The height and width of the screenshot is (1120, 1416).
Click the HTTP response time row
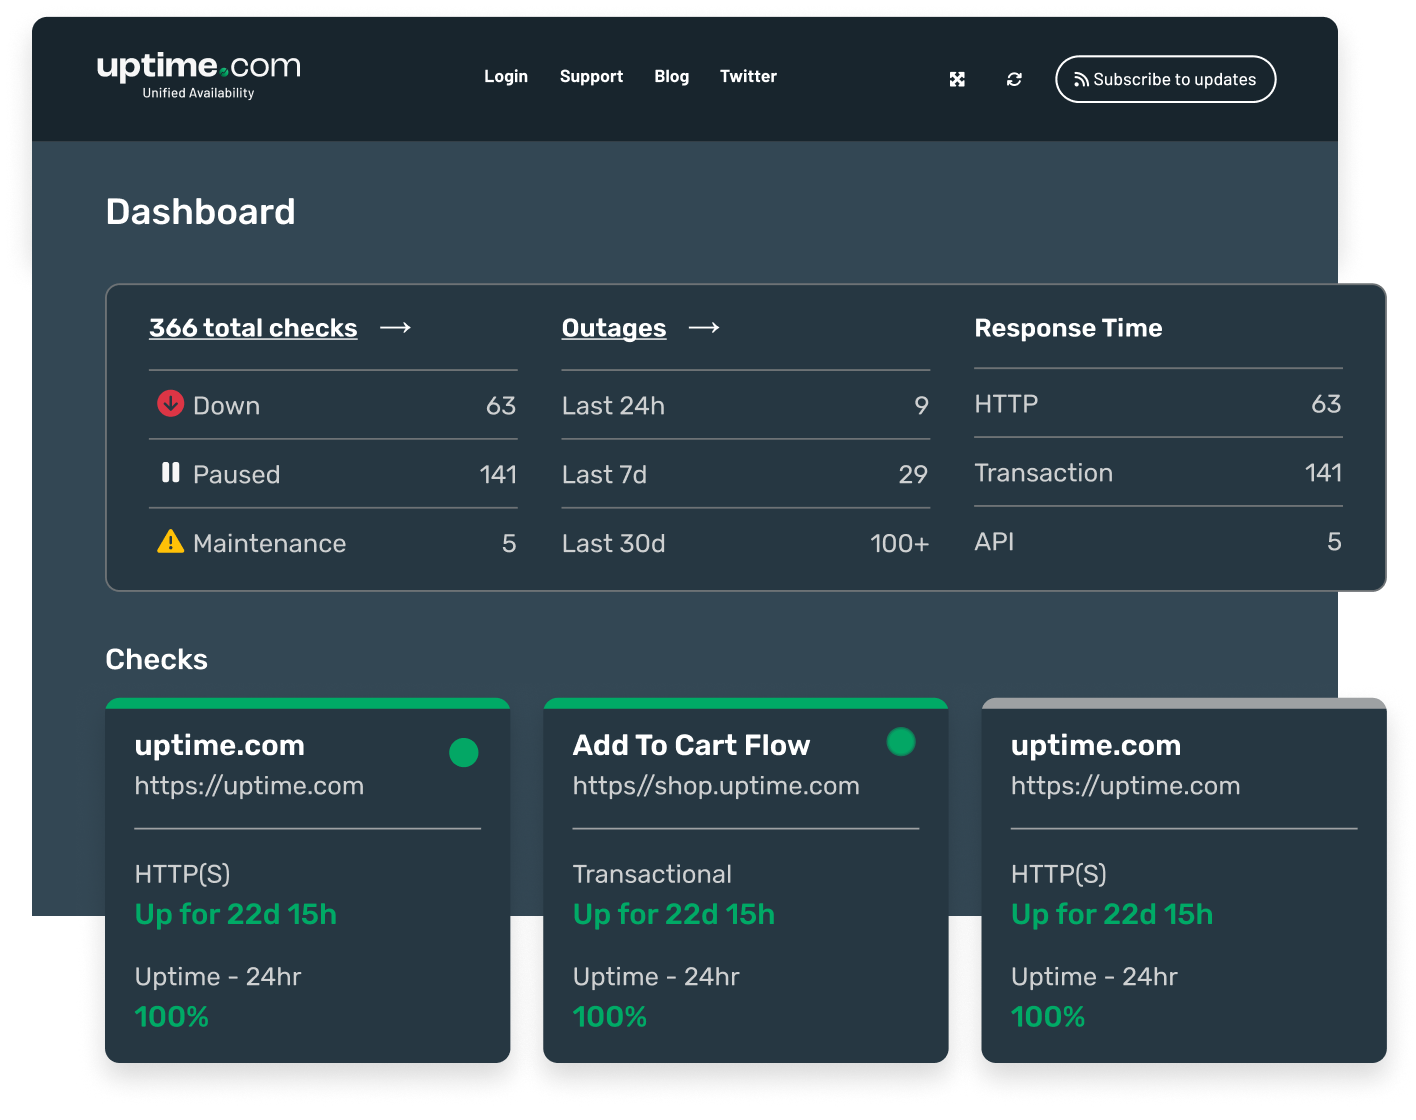(x=1158, y=404)
